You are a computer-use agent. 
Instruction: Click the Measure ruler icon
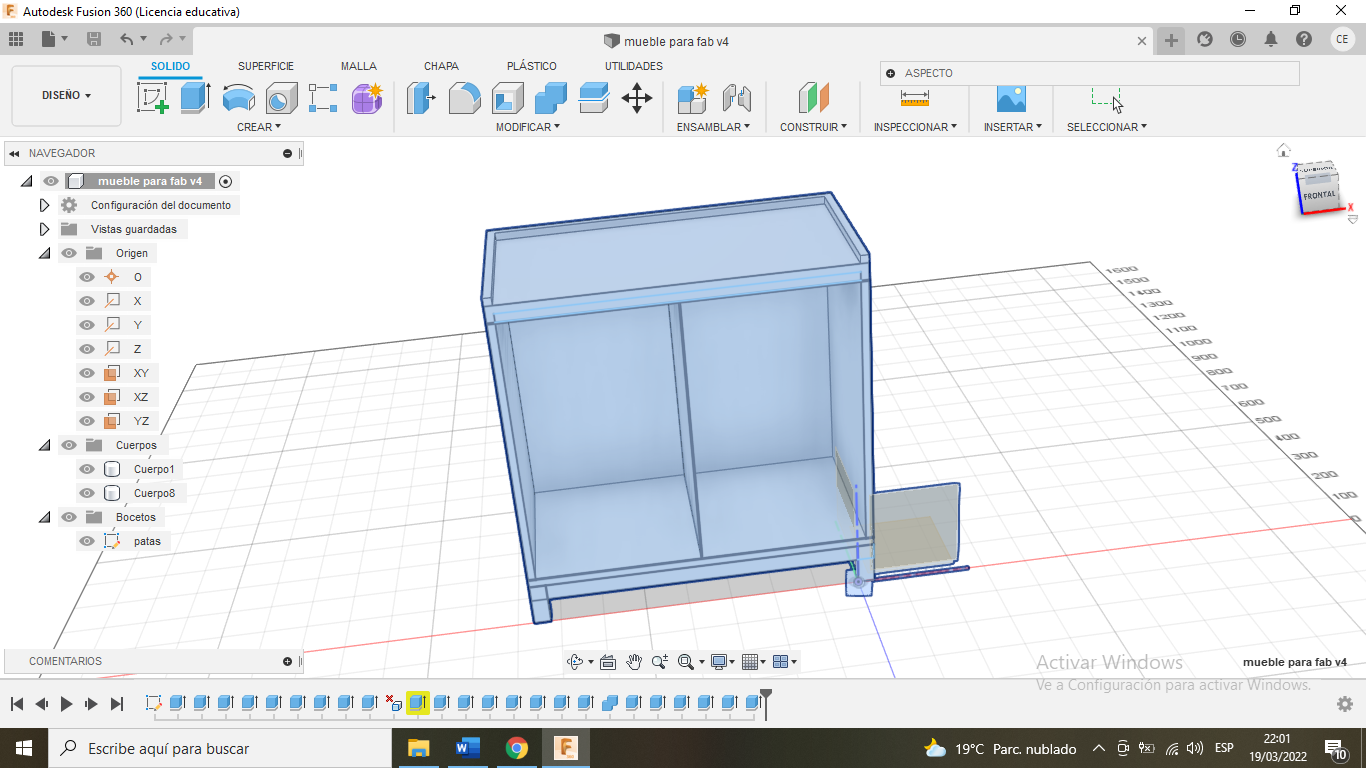(x=914, y=98)
